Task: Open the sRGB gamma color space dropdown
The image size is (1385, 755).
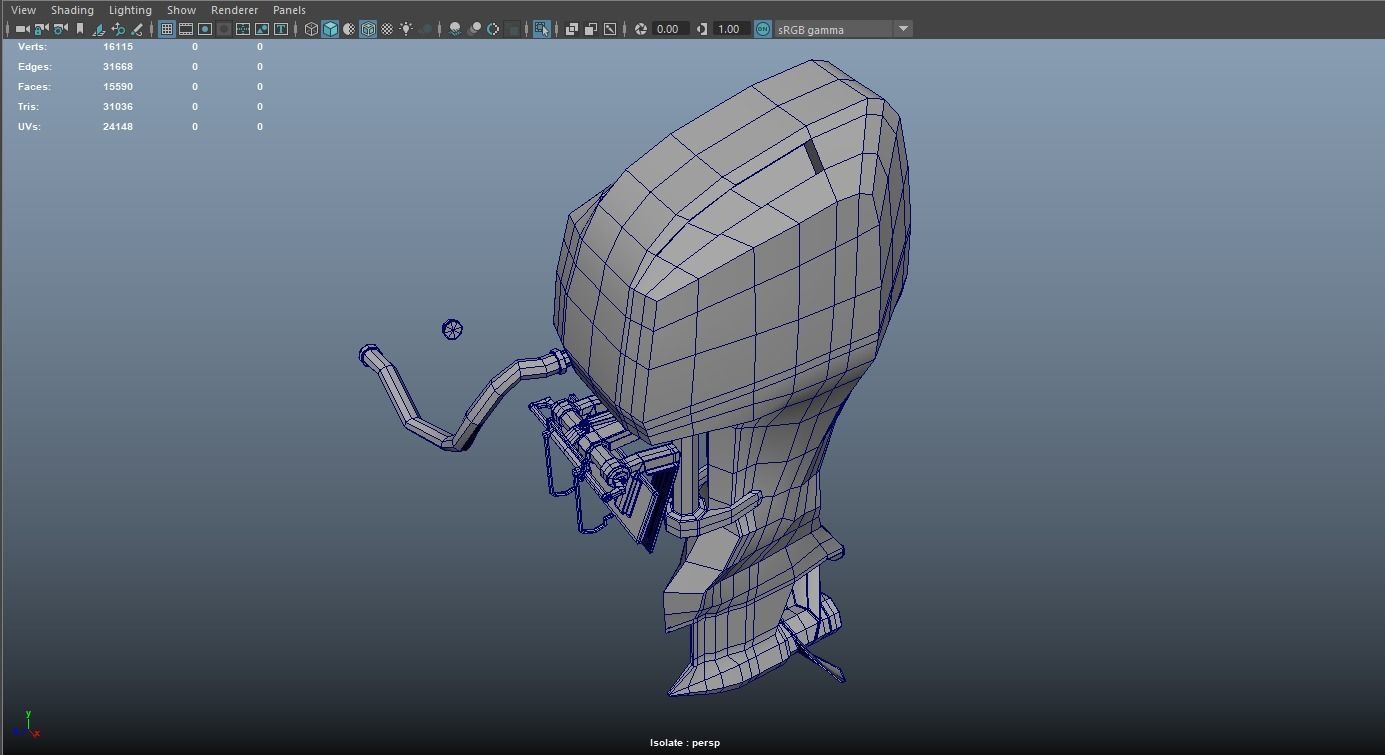Action: click(843, 29)
